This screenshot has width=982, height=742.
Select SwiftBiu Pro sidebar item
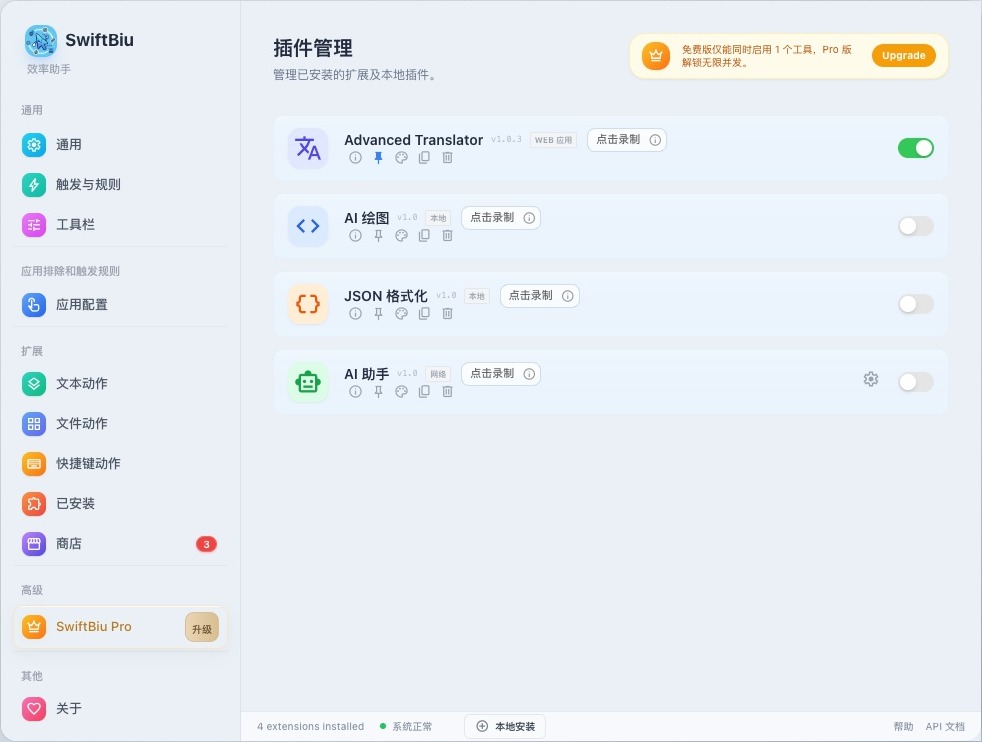[x=120, y=627]
